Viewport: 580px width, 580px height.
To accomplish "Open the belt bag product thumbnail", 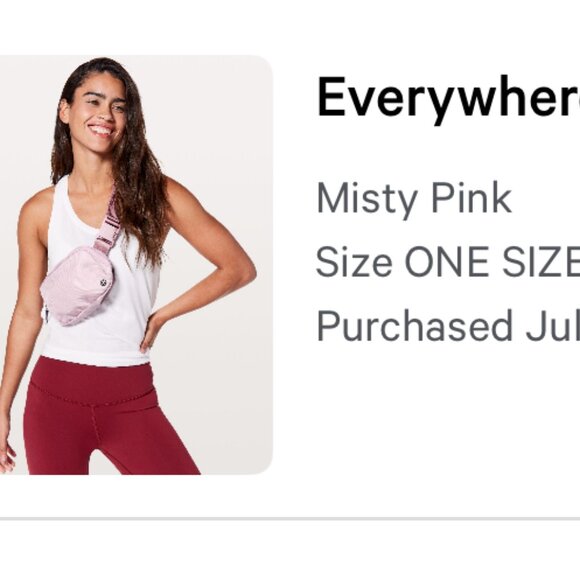I will pyautogui.click(x=136, y=264).
